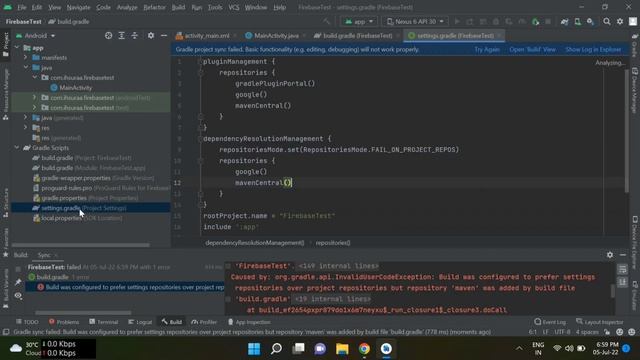
Task: Toggle the eye view filter in build panel
Action: point(18,296)
